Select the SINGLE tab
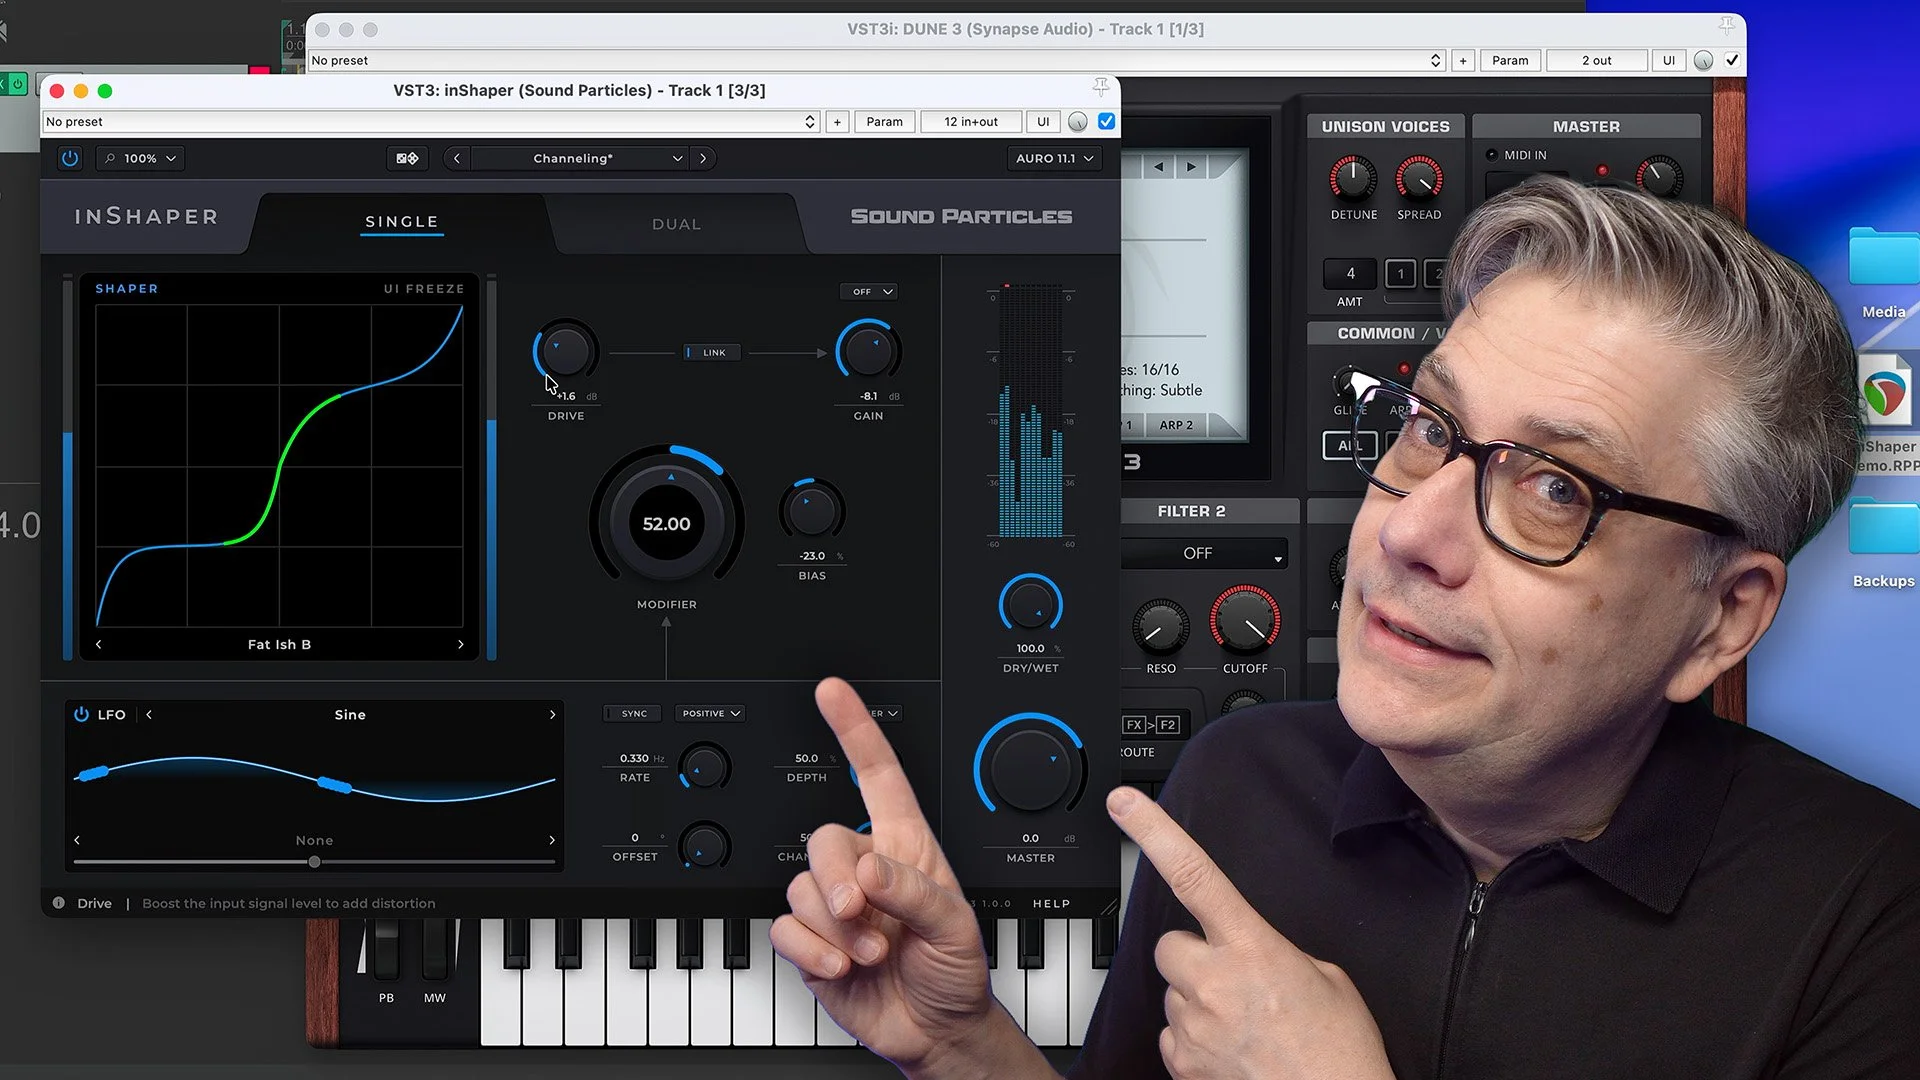Image resolution: width=1920 pixels, height=1080 pixels. tap(401, 222)
